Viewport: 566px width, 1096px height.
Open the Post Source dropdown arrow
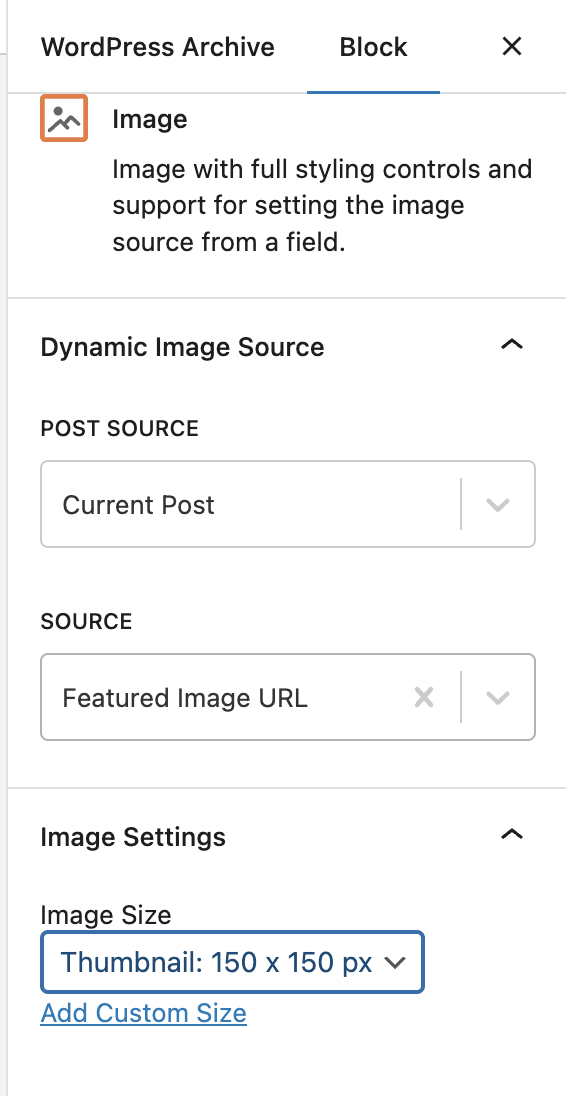(498, 504)
